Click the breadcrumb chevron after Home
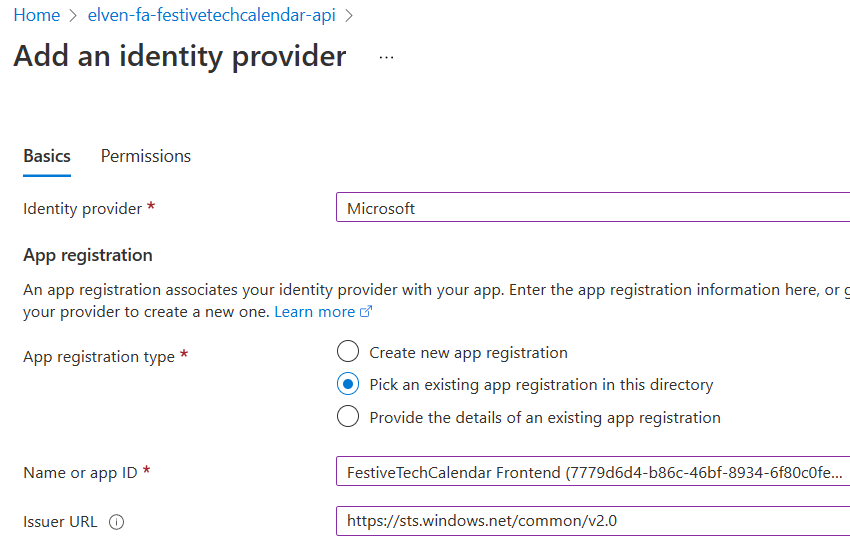The image size is (850, 555). (x=74, y=16)
